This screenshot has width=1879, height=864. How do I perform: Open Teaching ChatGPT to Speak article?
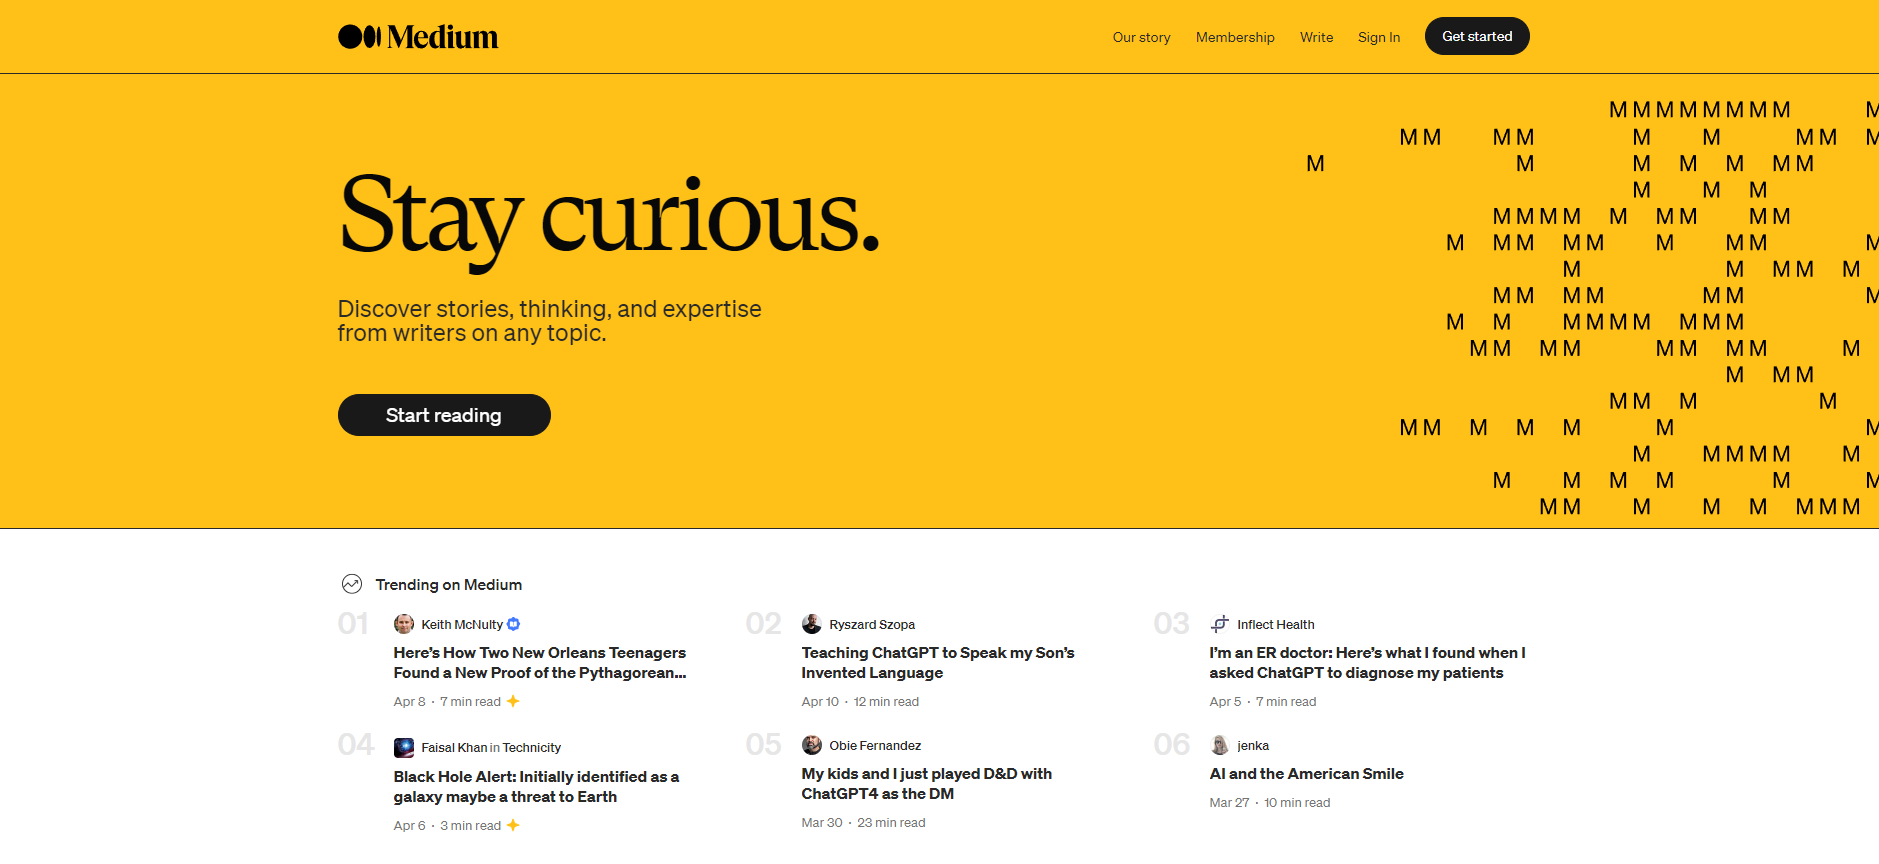pyautogui.click(x=937, y=663)
